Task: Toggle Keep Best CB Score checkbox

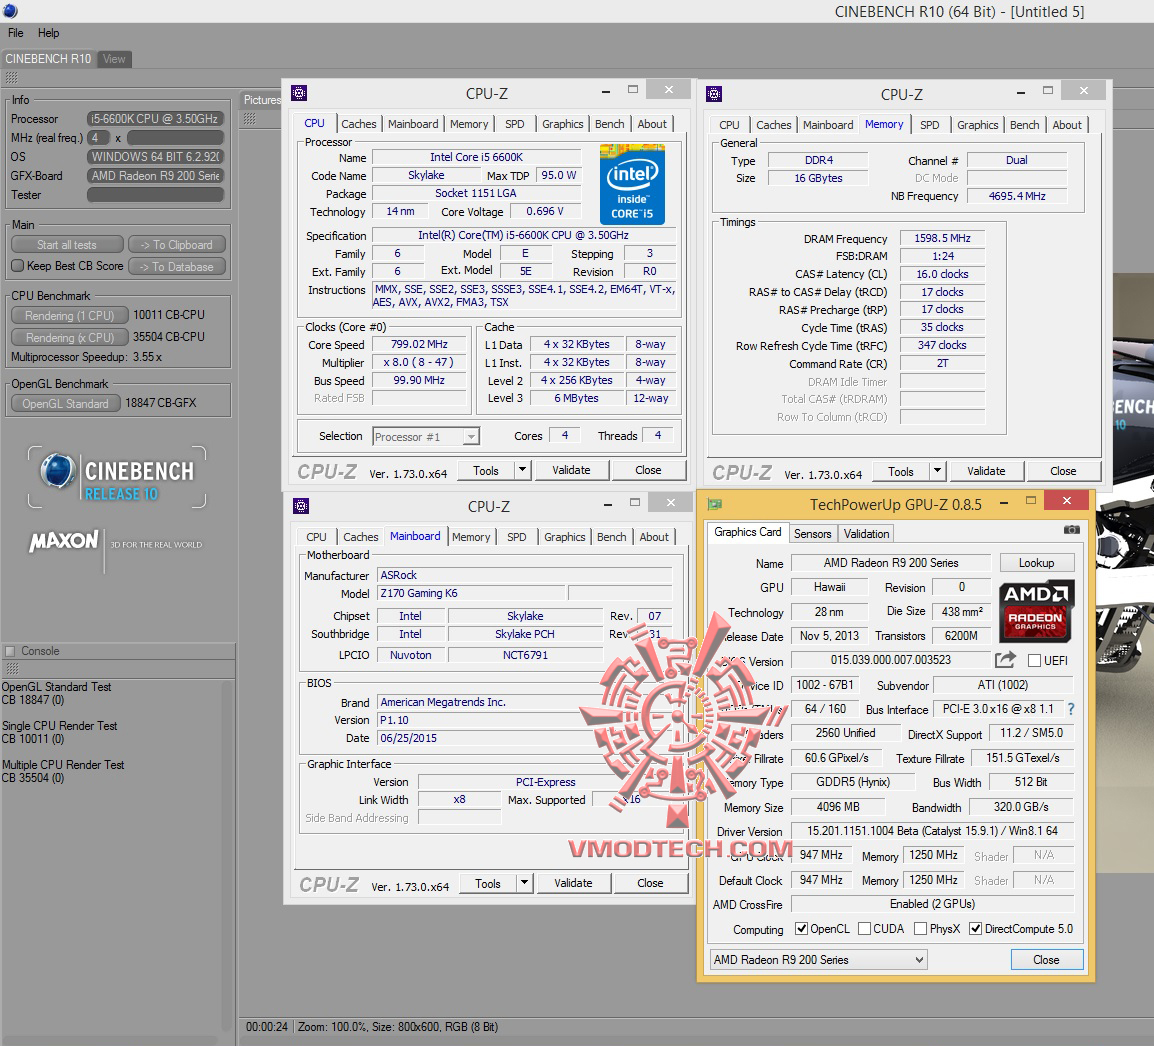Action: click(18, 266)
